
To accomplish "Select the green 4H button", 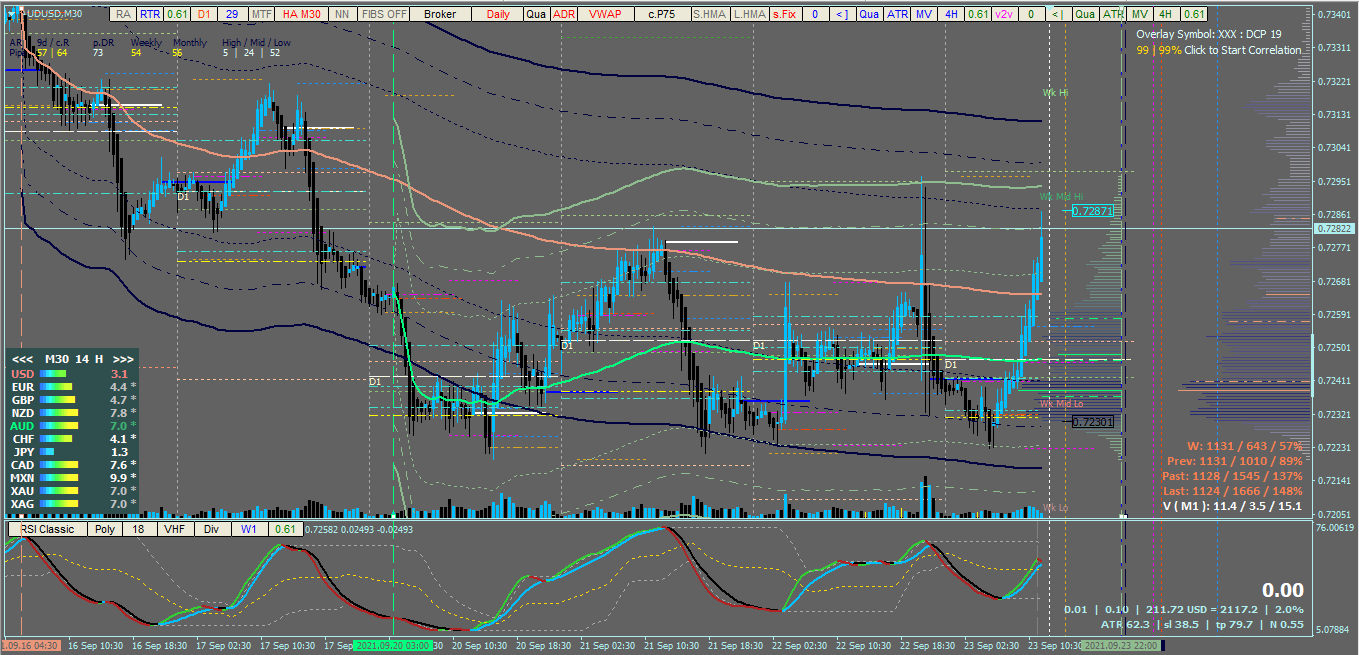I will (x=1166, y=14).
